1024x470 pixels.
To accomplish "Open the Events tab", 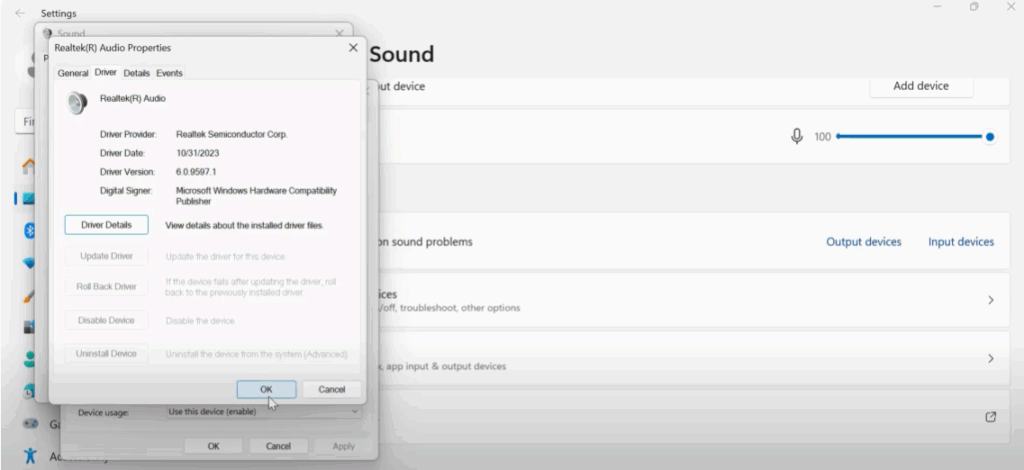I will tap(169, 73).
